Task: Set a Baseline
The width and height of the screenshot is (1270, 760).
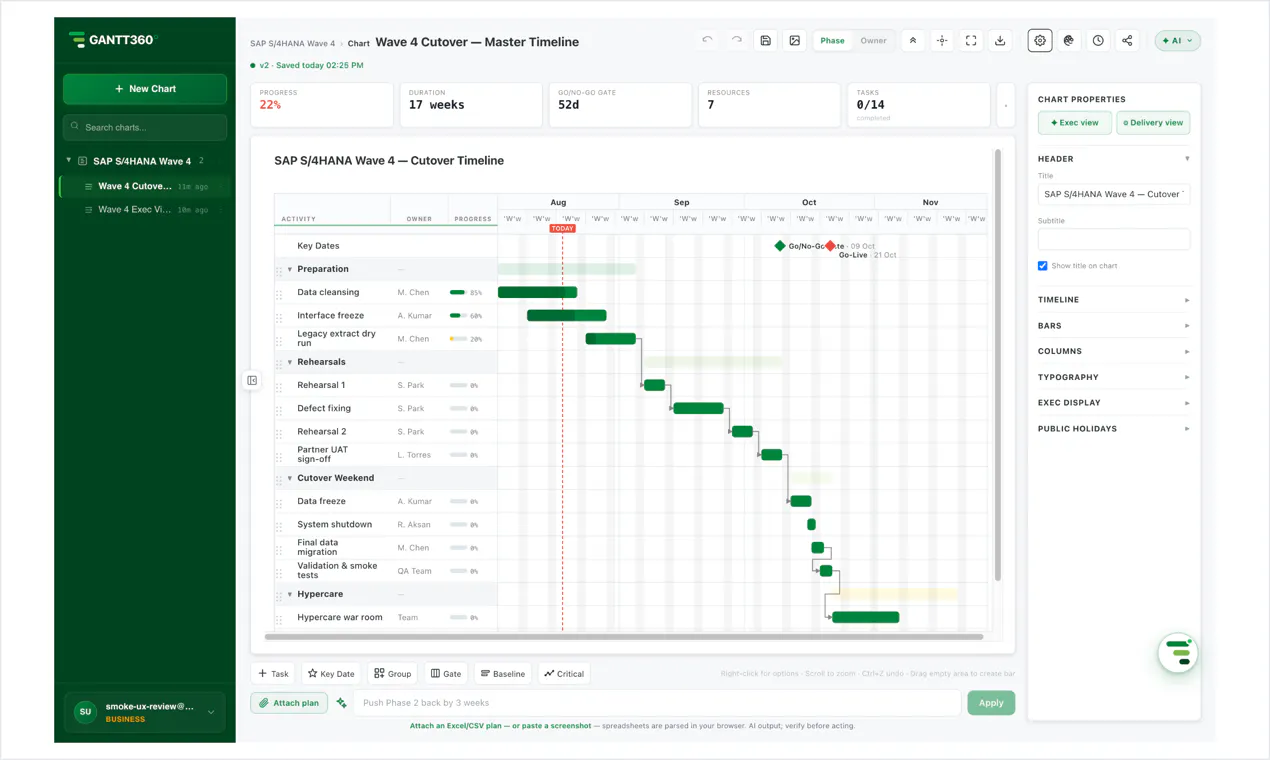Action: (503, 674)
